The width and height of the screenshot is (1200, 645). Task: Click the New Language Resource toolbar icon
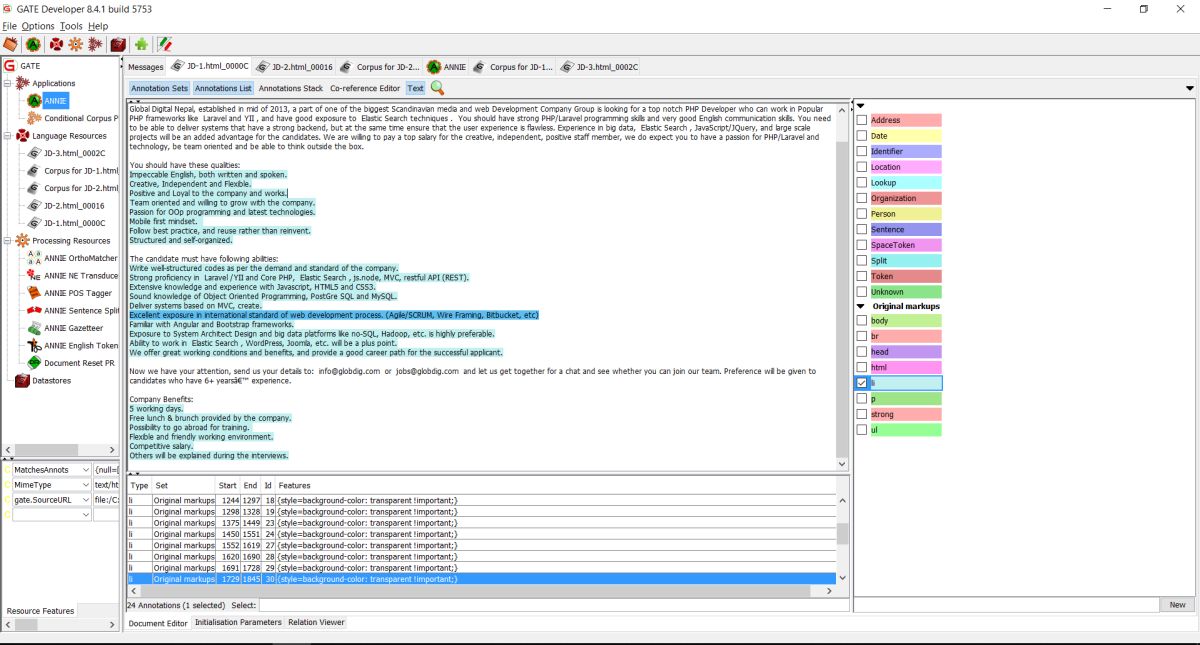click(57, 44)
